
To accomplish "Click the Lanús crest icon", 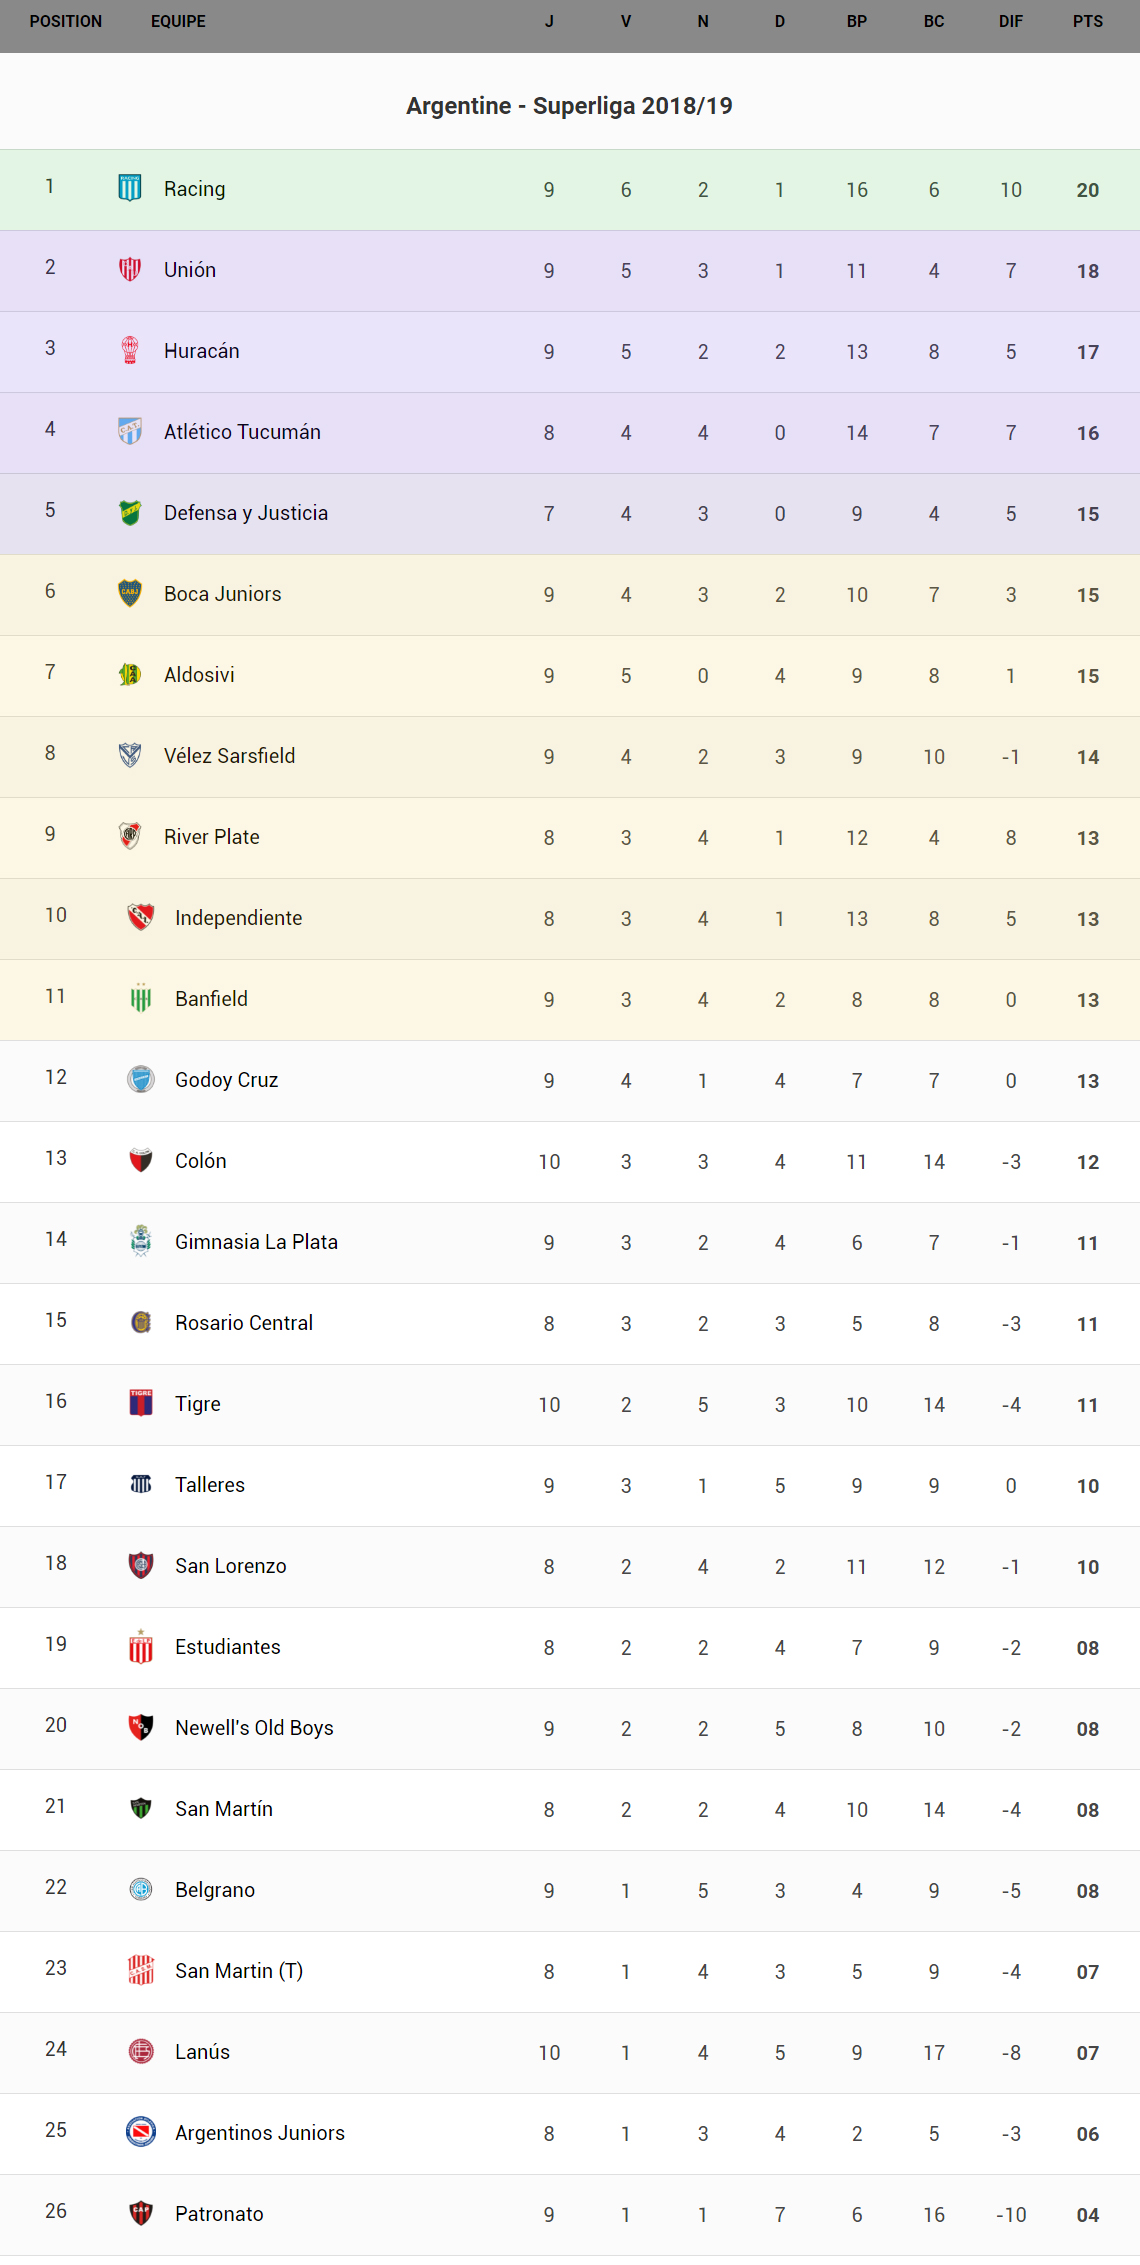I will click(x=141, y=2051).
